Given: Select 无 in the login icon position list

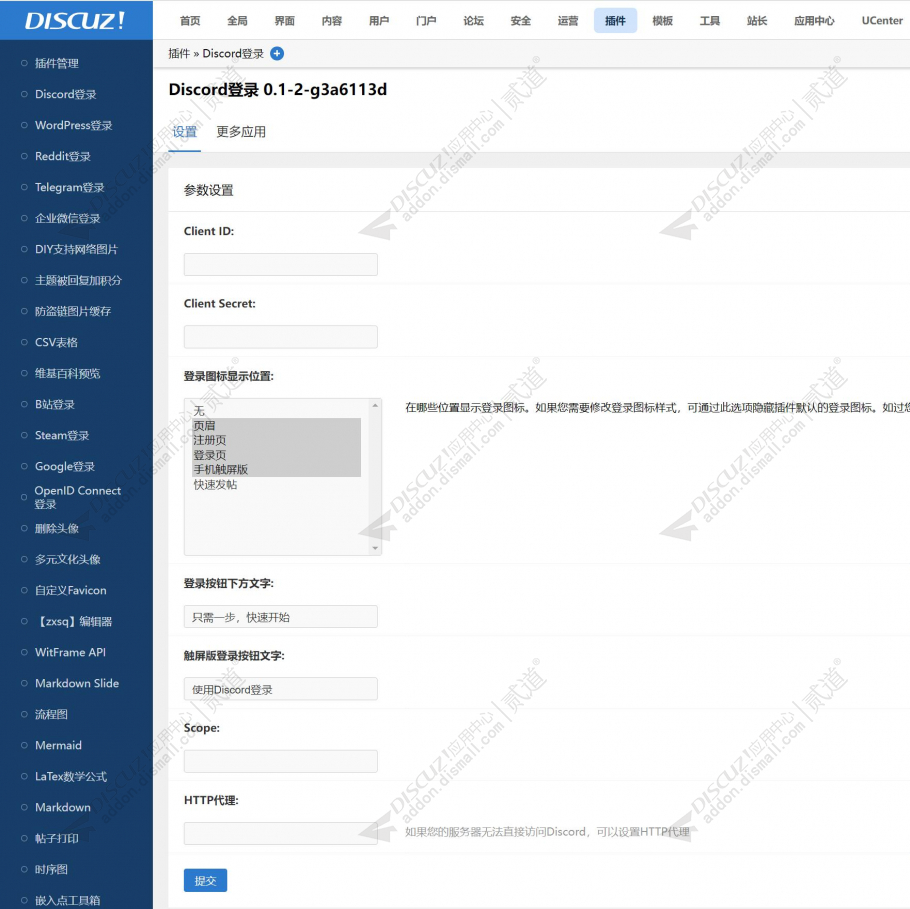Looking at the screenshot, I should [276, 410].
